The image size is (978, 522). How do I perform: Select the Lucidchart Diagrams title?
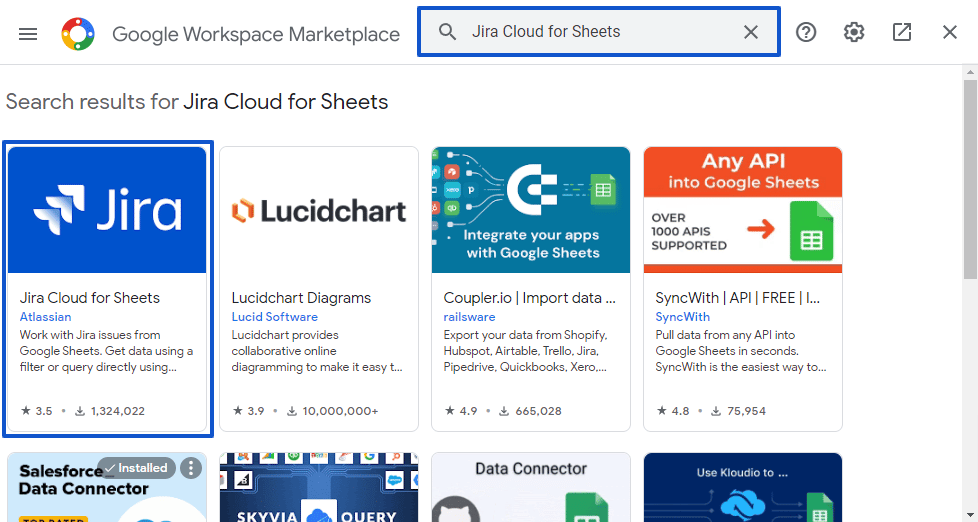[301, 298]
